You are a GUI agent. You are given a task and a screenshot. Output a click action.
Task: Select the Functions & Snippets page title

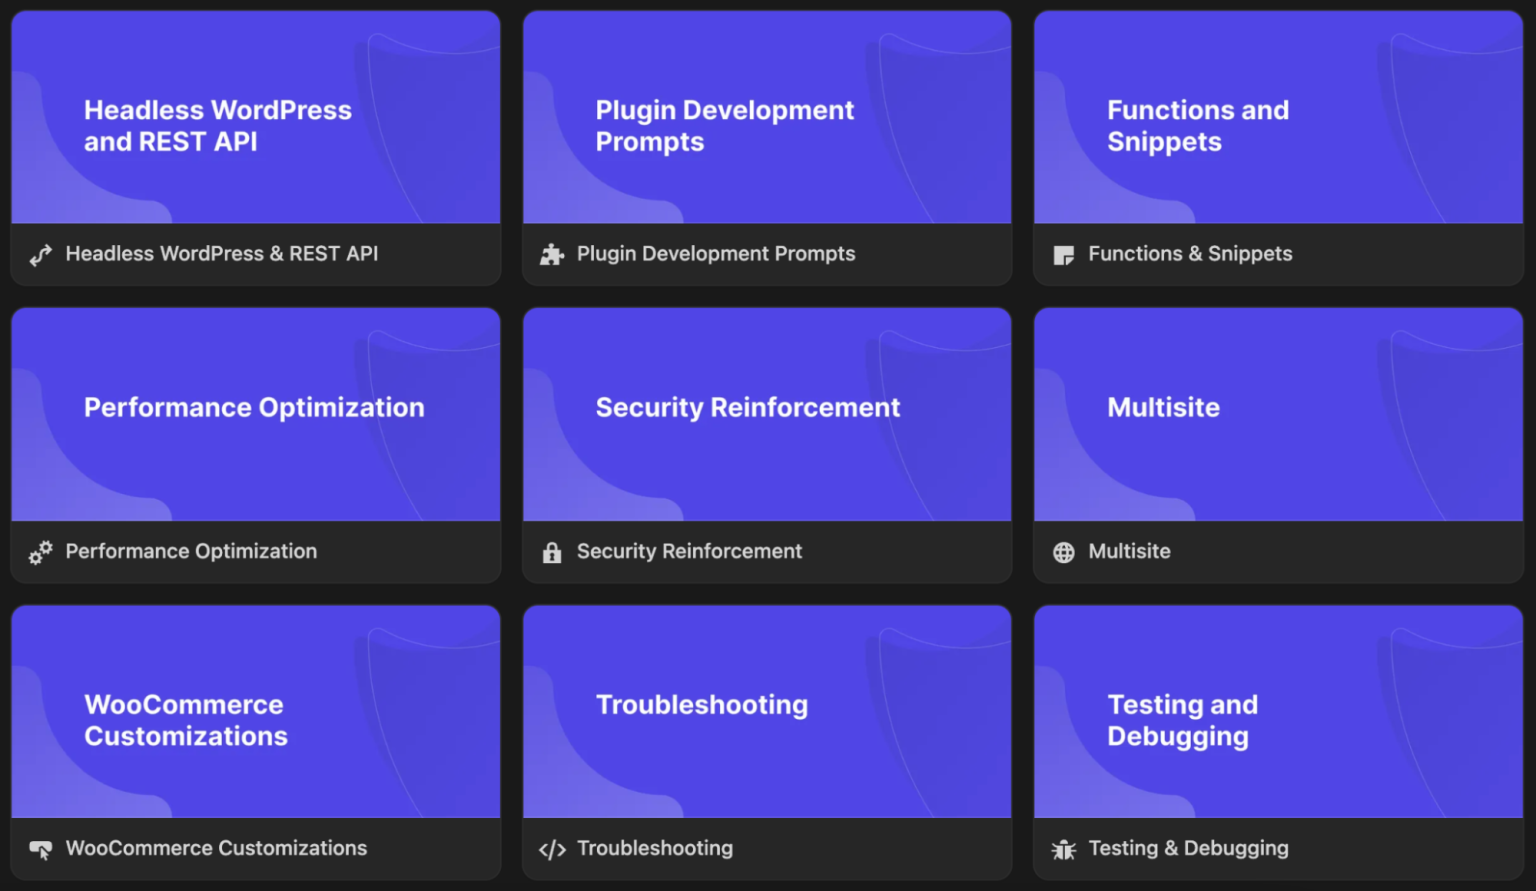[x=1190, y=254]
